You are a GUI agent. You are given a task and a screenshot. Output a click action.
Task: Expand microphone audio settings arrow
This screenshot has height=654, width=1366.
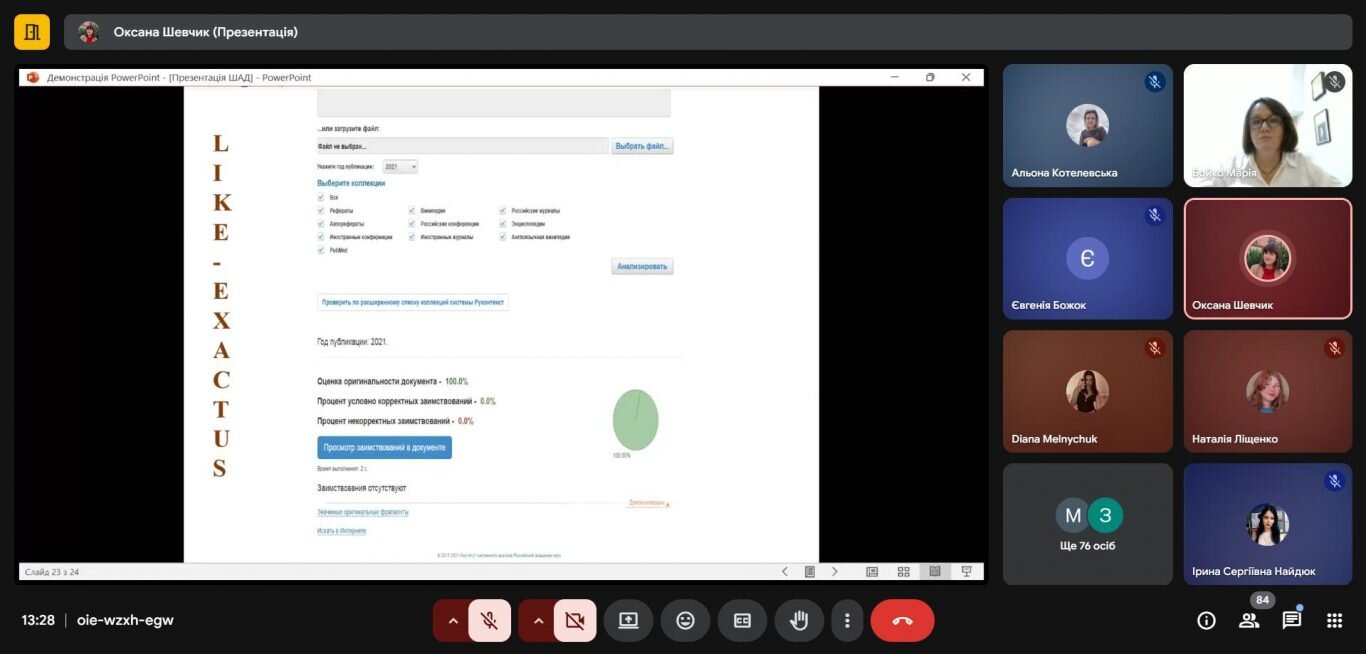point(452,620)
